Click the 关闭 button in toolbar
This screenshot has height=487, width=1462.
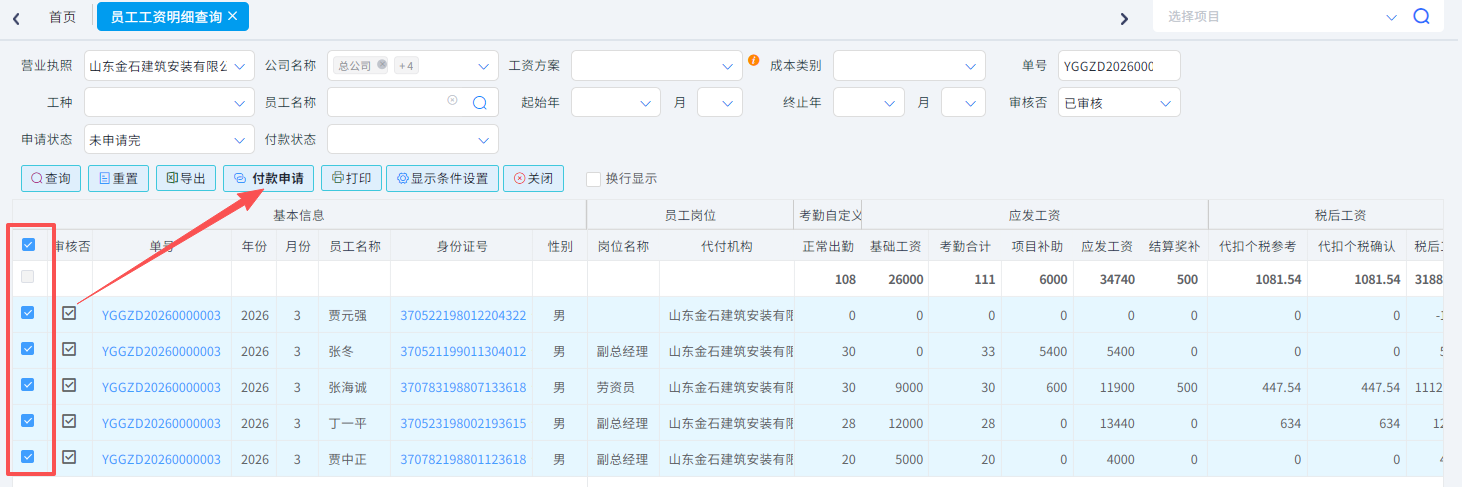coord(533,178)
